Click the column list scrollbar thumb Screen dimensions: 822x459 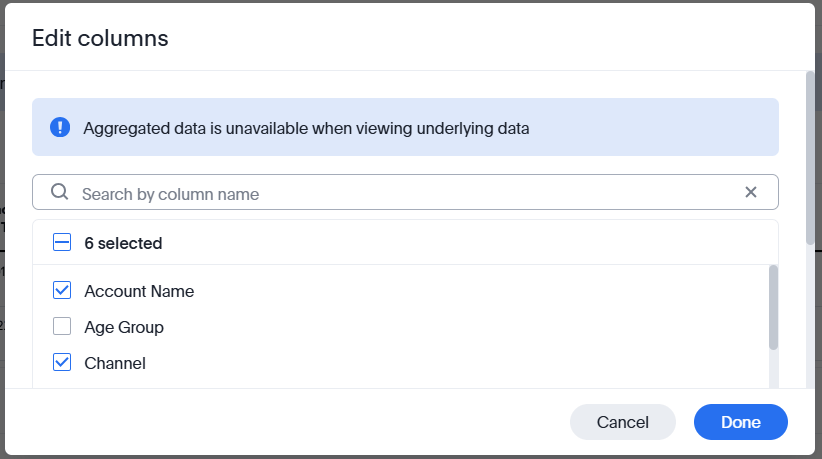click(773, 307)
